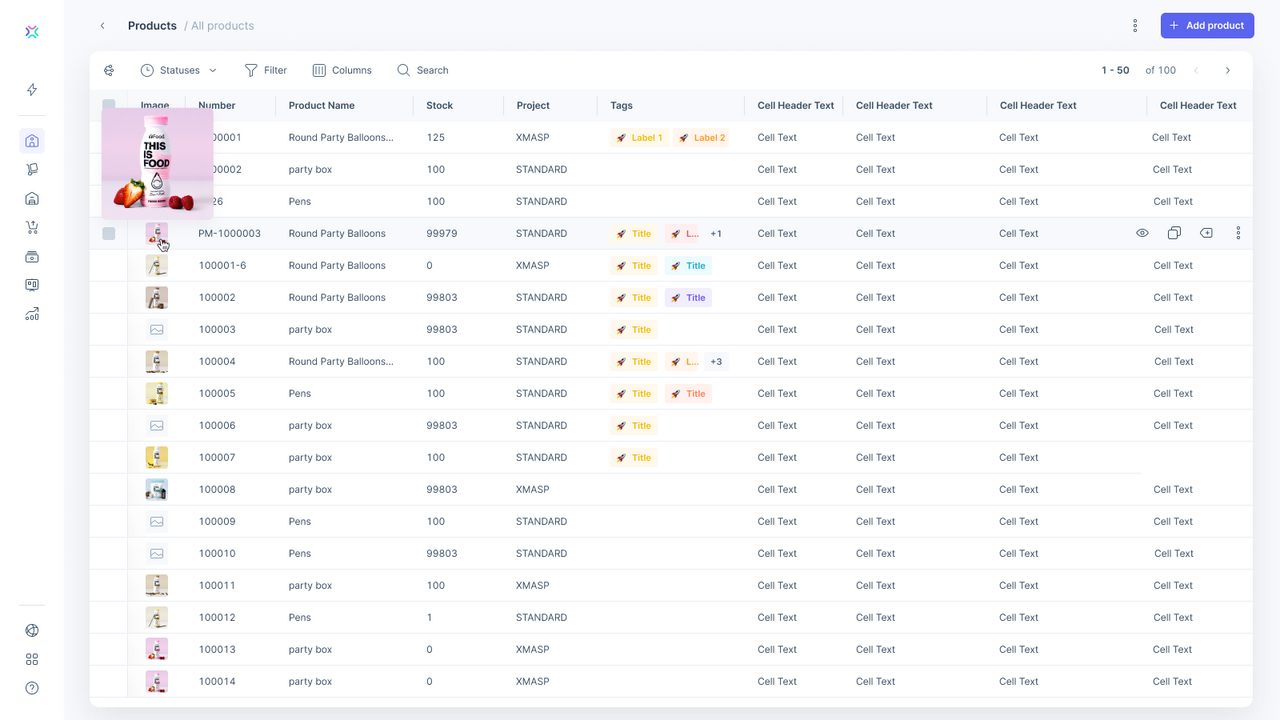Click the globe icon near sidebar bottom

pyautogui.click(x=31, y=630)
